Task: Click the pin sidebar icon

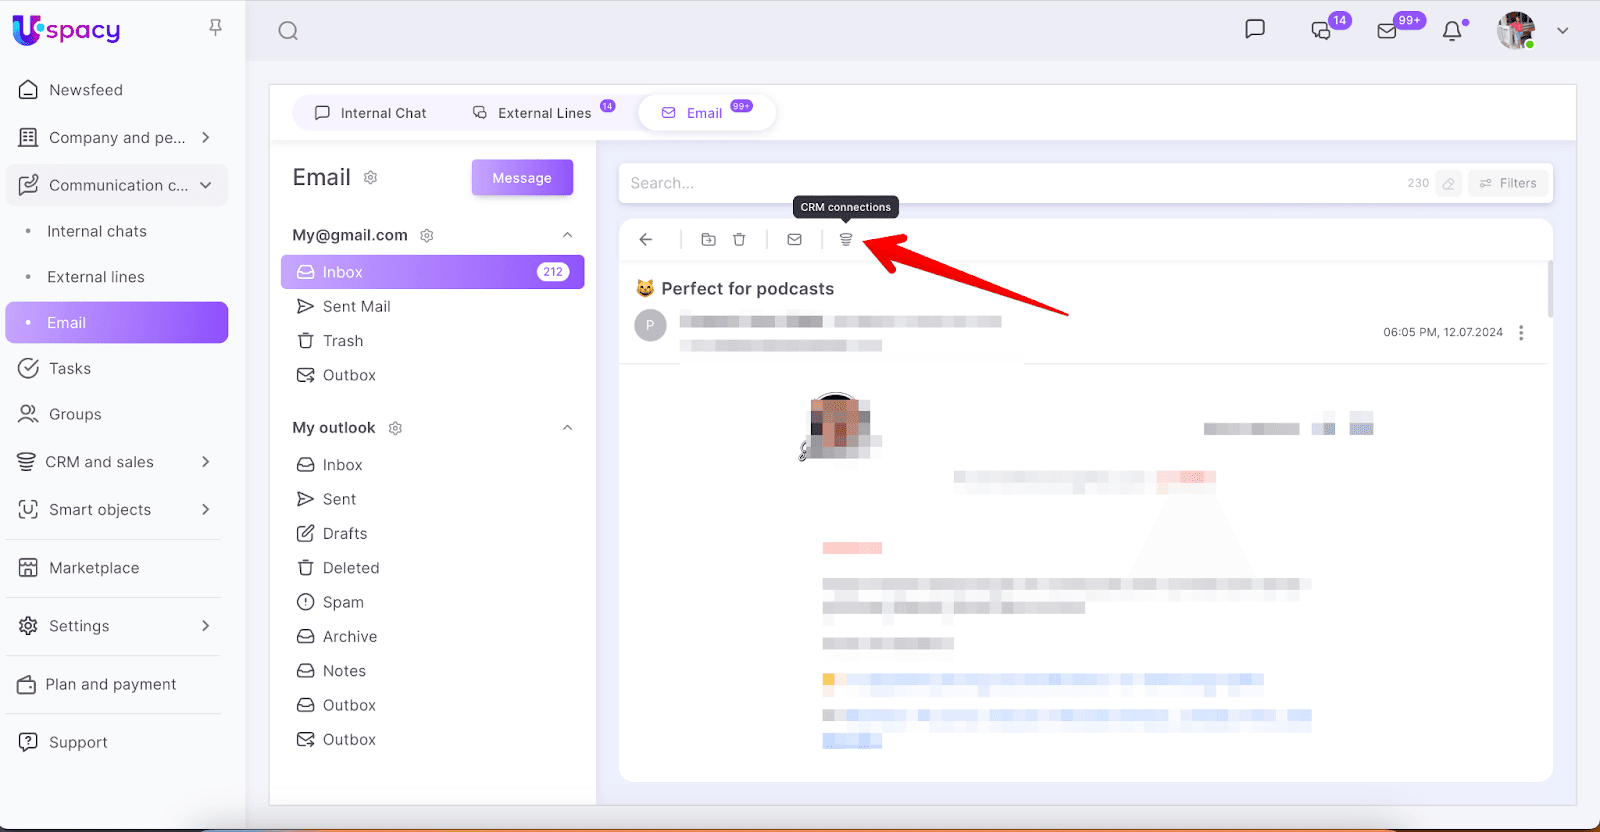Action: tap(215, 28)
